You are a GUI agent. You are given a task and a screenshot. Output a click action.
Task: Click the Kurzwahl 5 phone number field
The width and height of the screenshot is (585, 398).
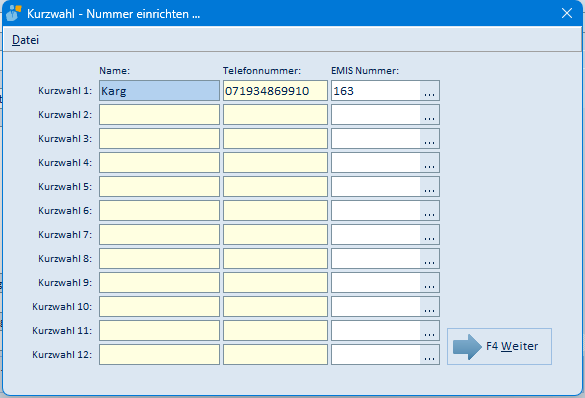tap(275, 187)
